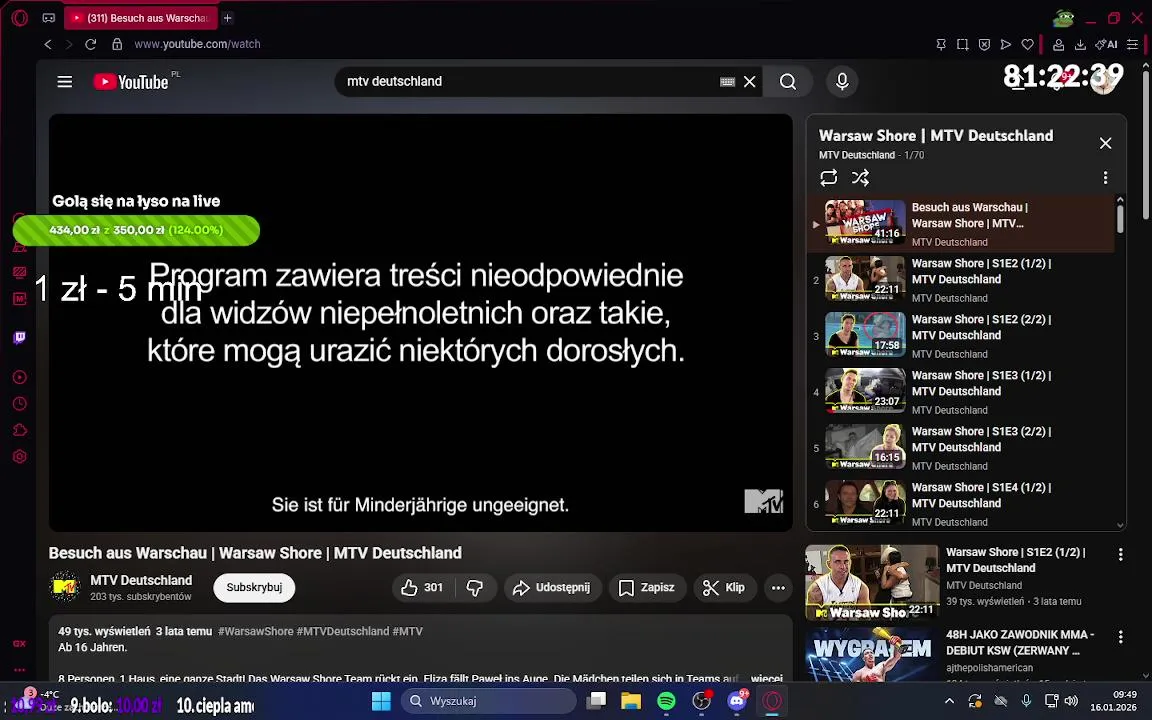The image size is (1152, 720).
Task: Open sidebar extensions cube icon
Action: click(20, 430)
